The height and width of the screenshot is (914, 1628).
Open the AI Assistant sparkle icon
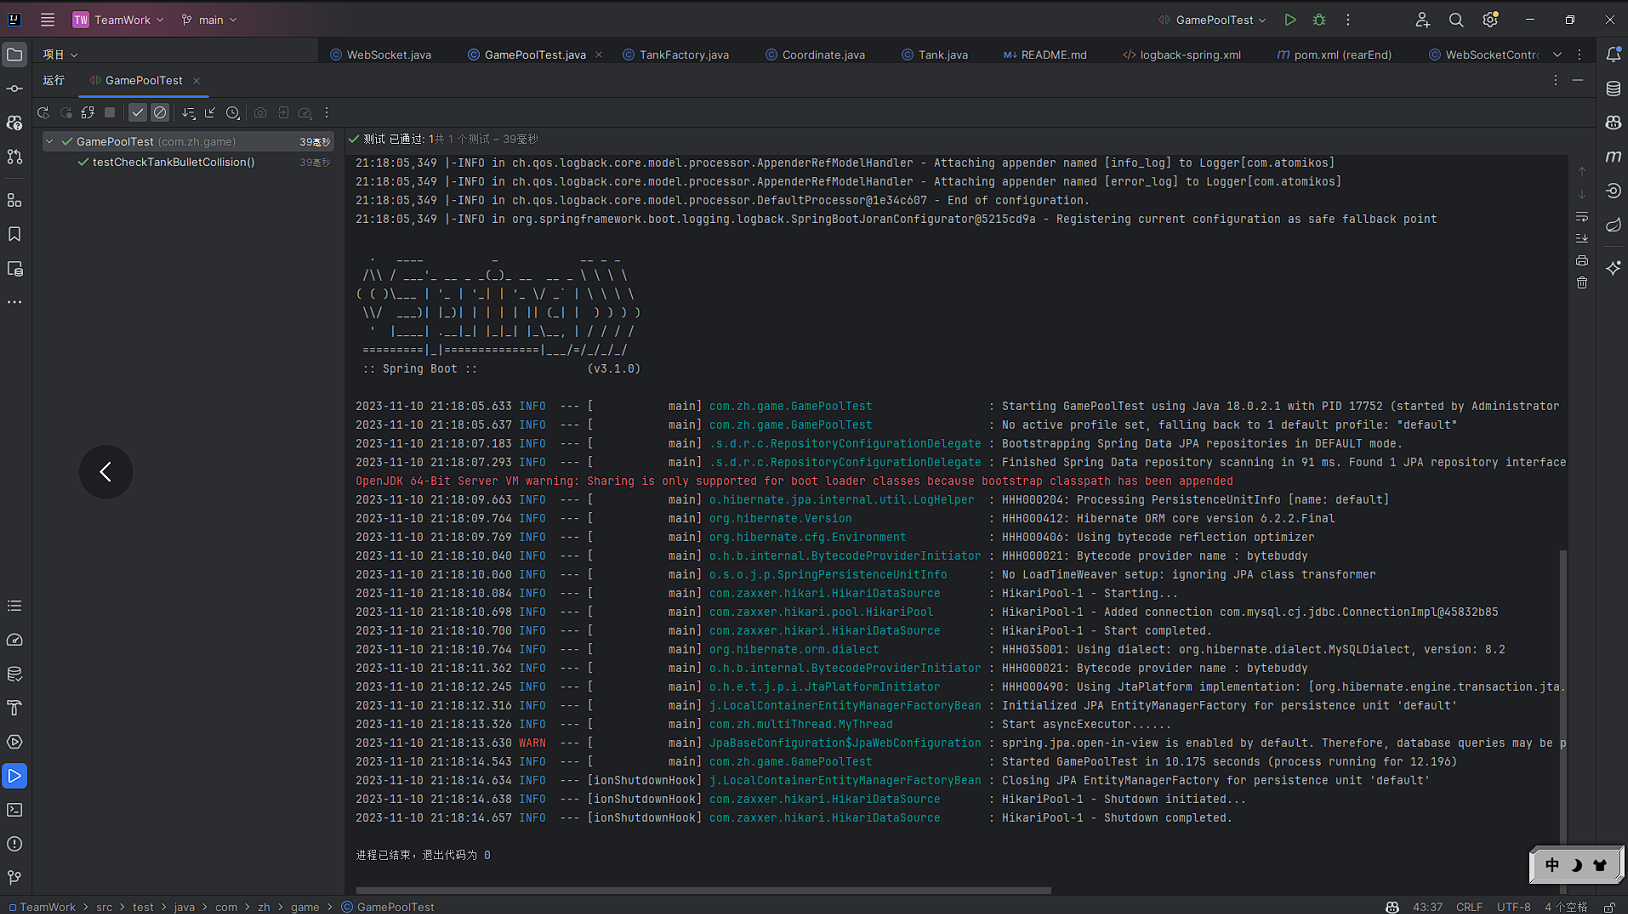click(x=1613, y=268)
